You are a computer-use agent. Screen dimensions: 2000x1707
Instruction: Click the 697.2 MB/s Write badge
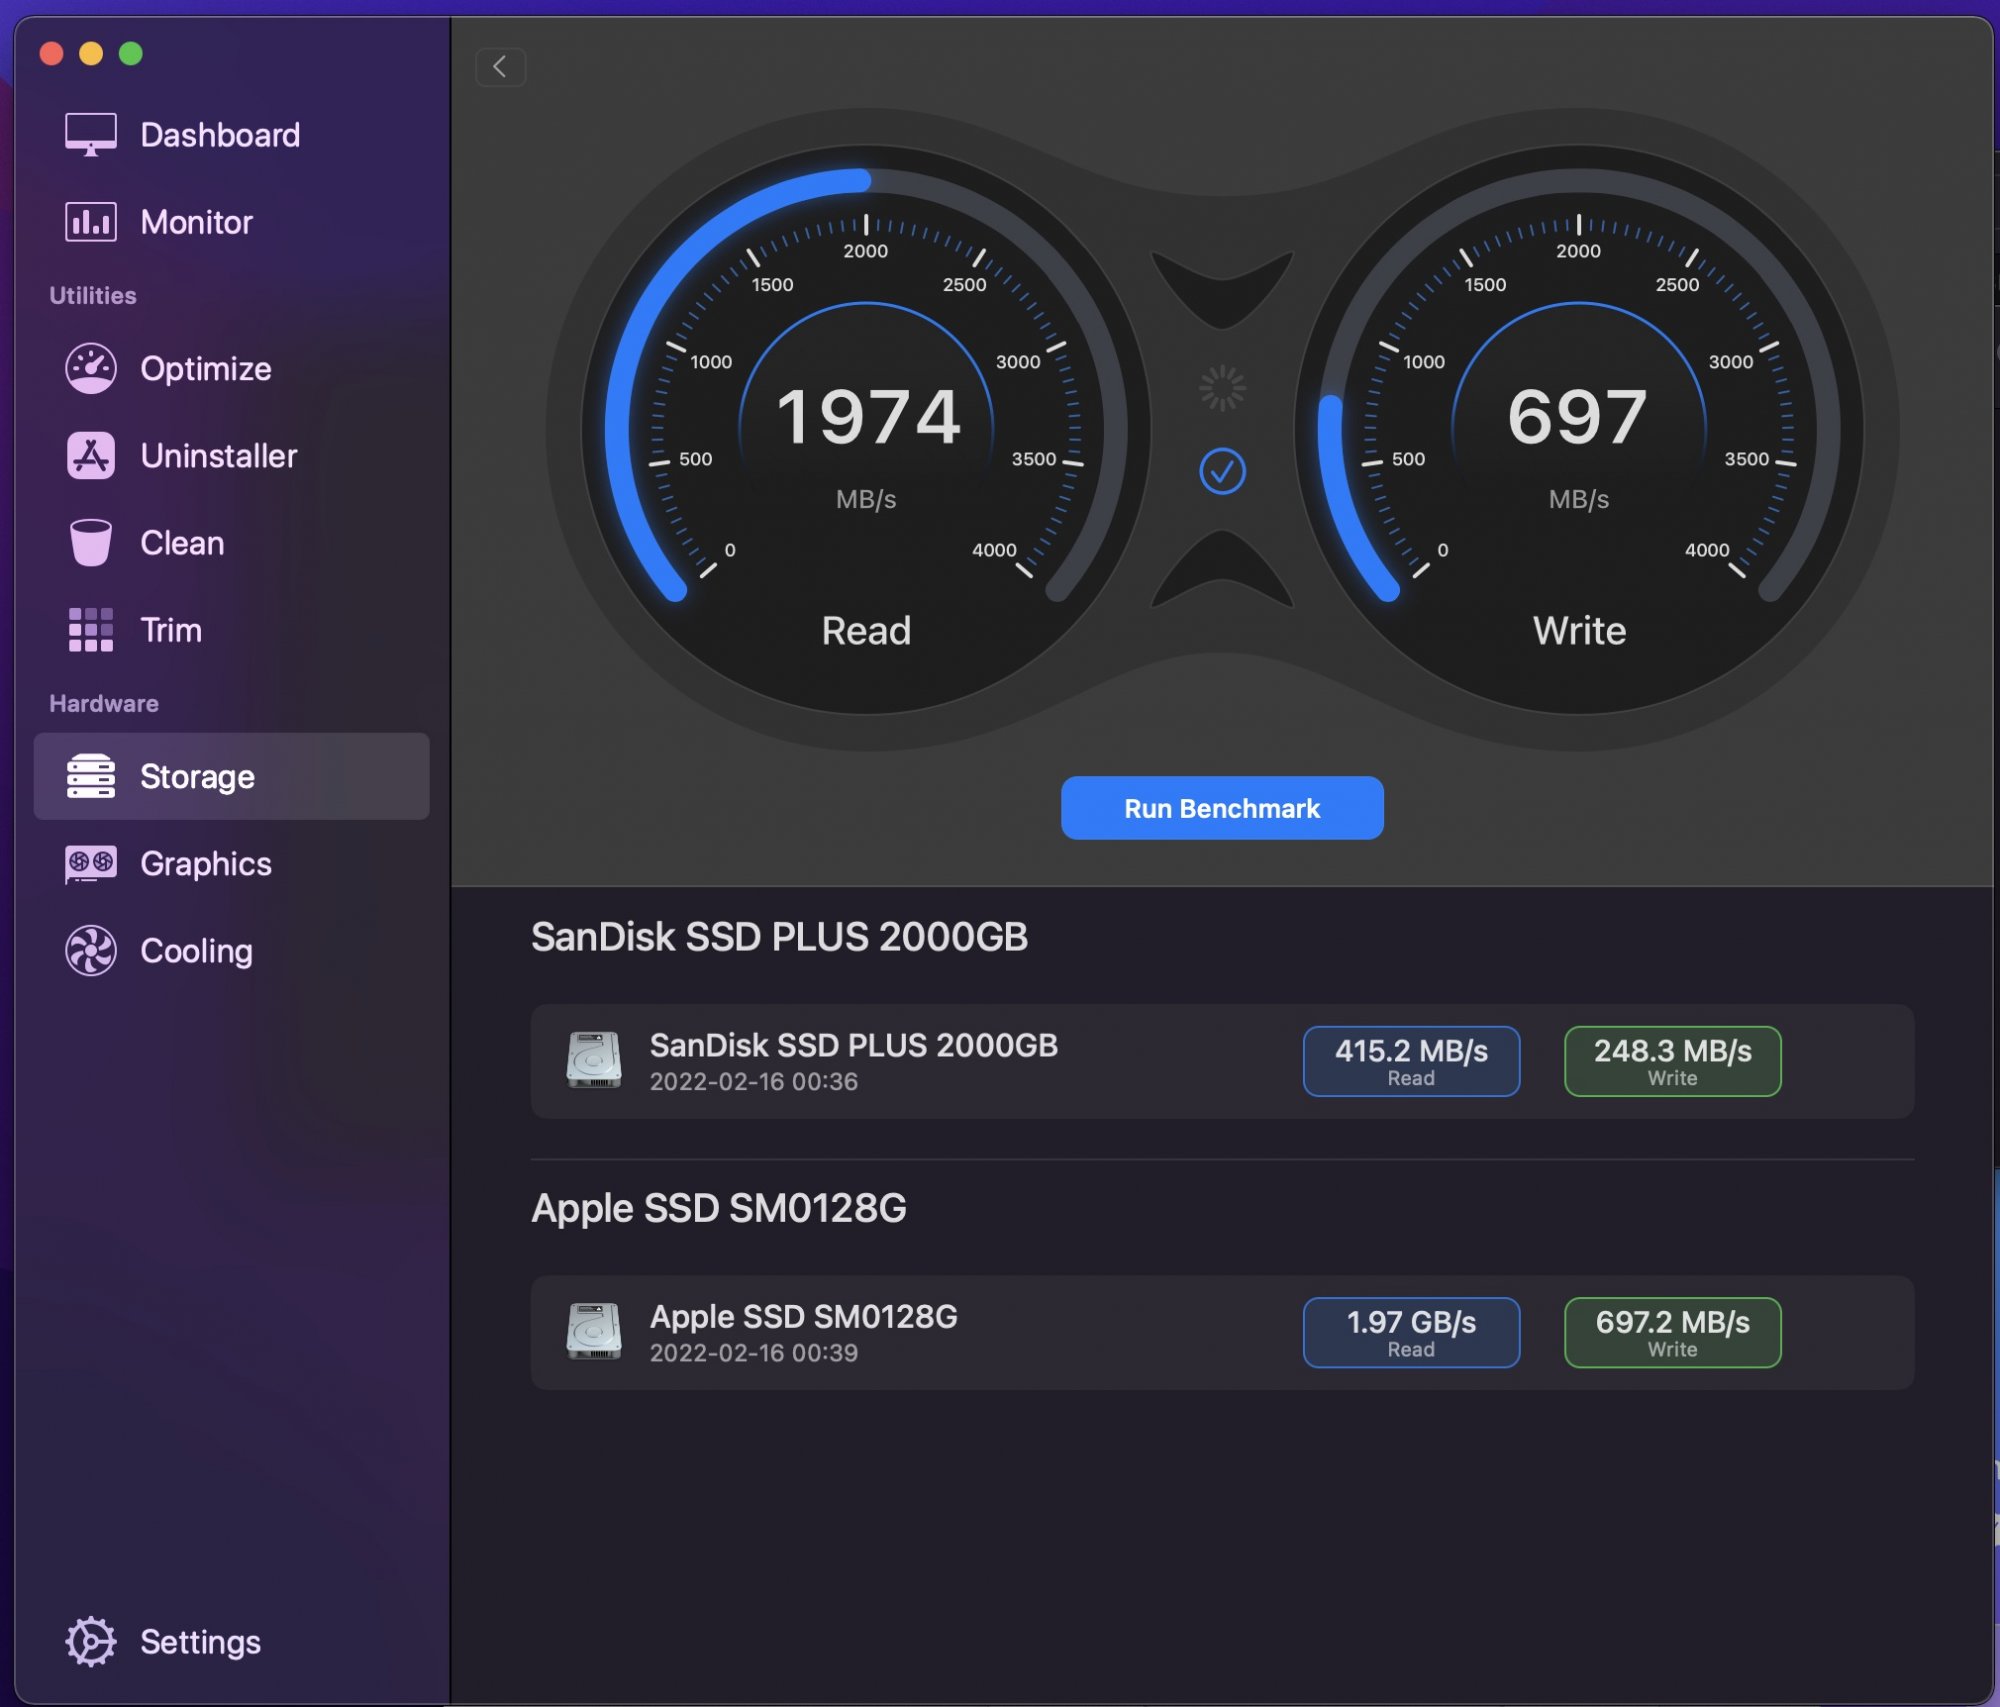click(x=1671, y=1332)
